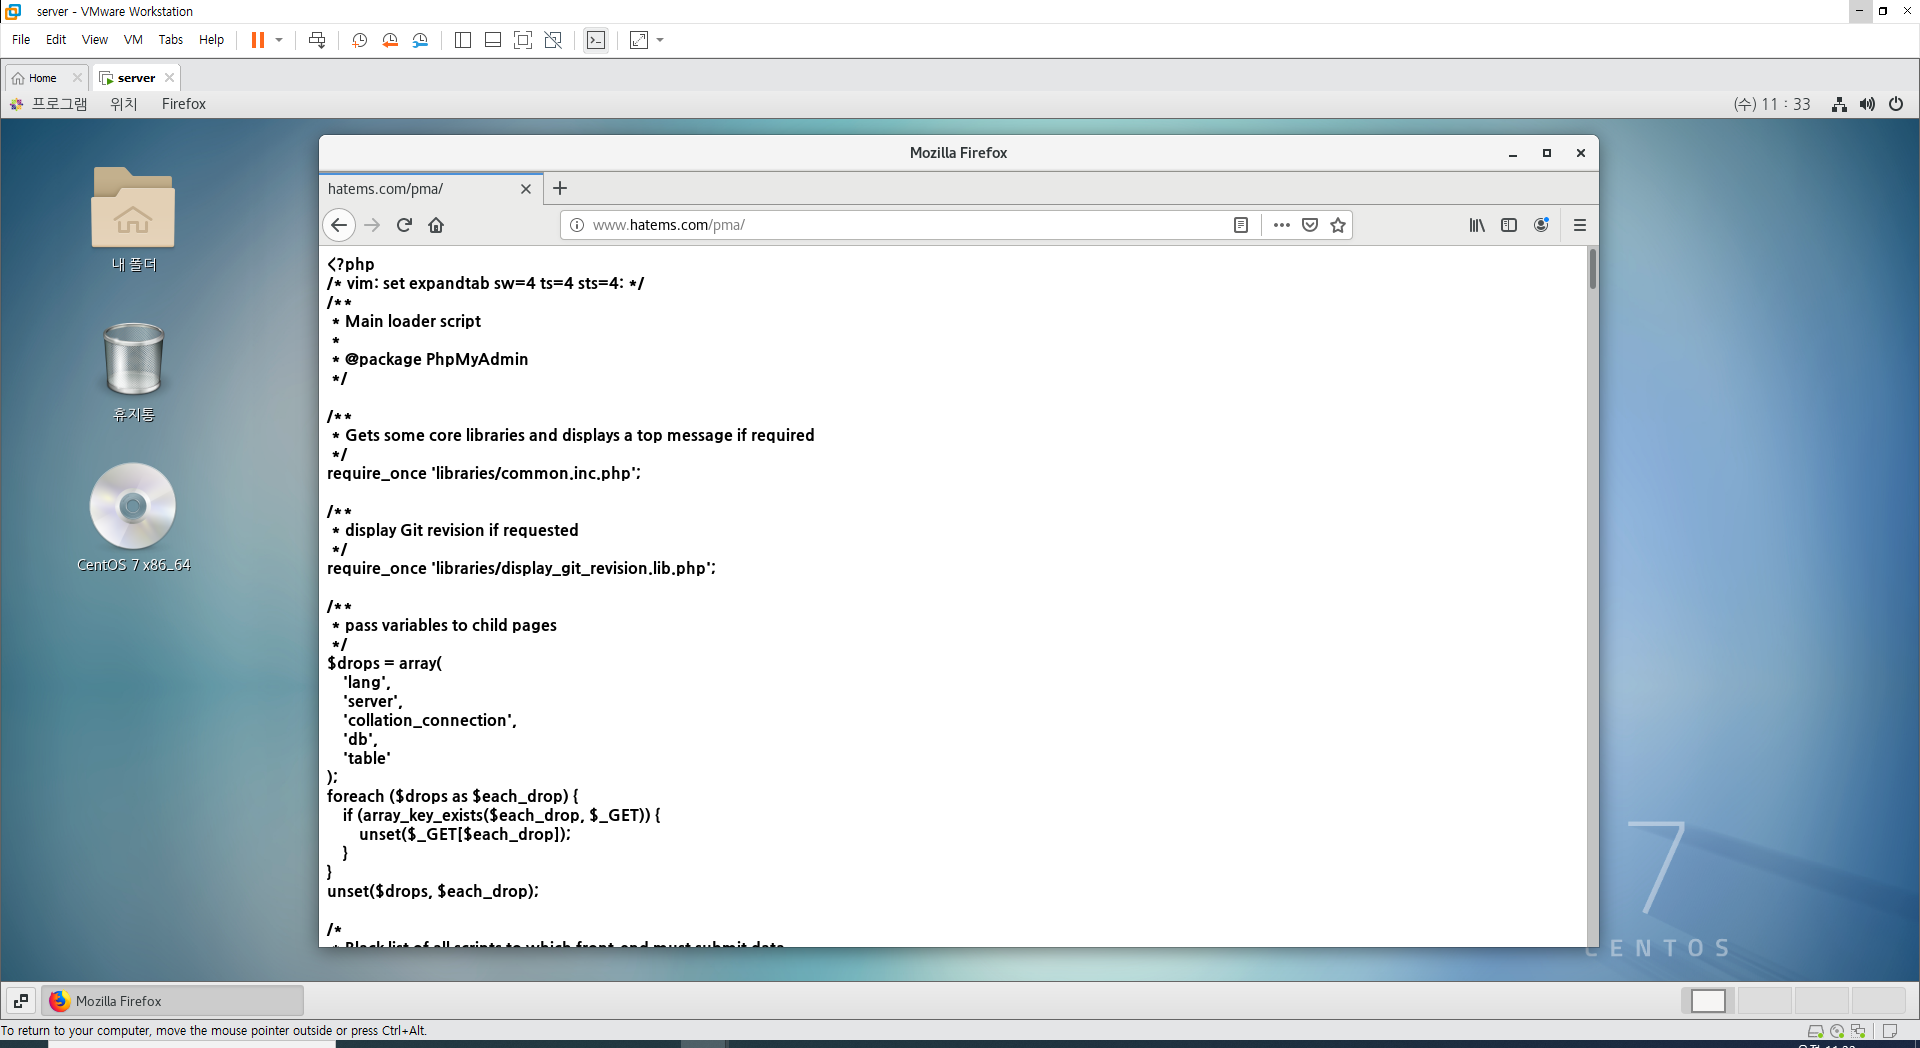The width and height of the screenshot is (1920, 1048).
Task: Click text 'collation_connection'
Action: [x=428, y=720]
